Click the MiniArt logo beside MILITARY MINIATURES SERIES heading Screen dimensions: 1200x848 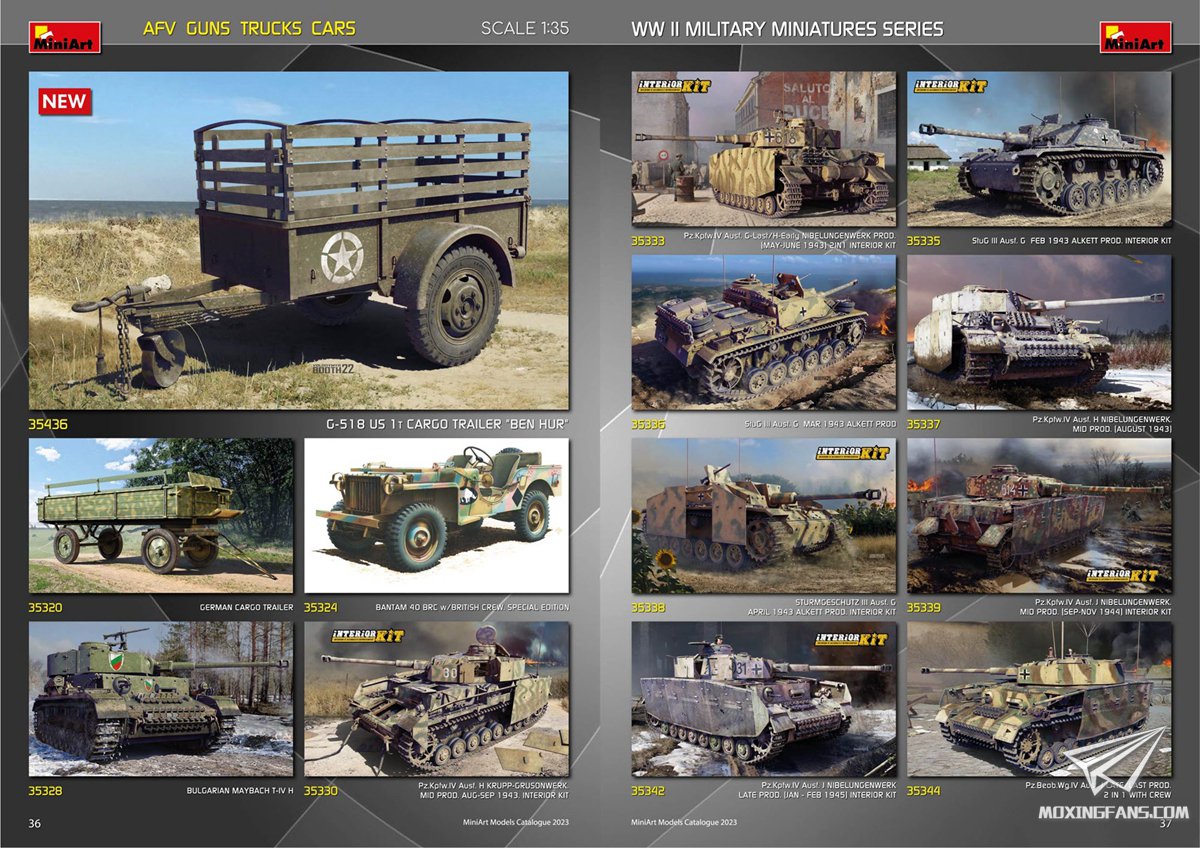[1136, 36]
